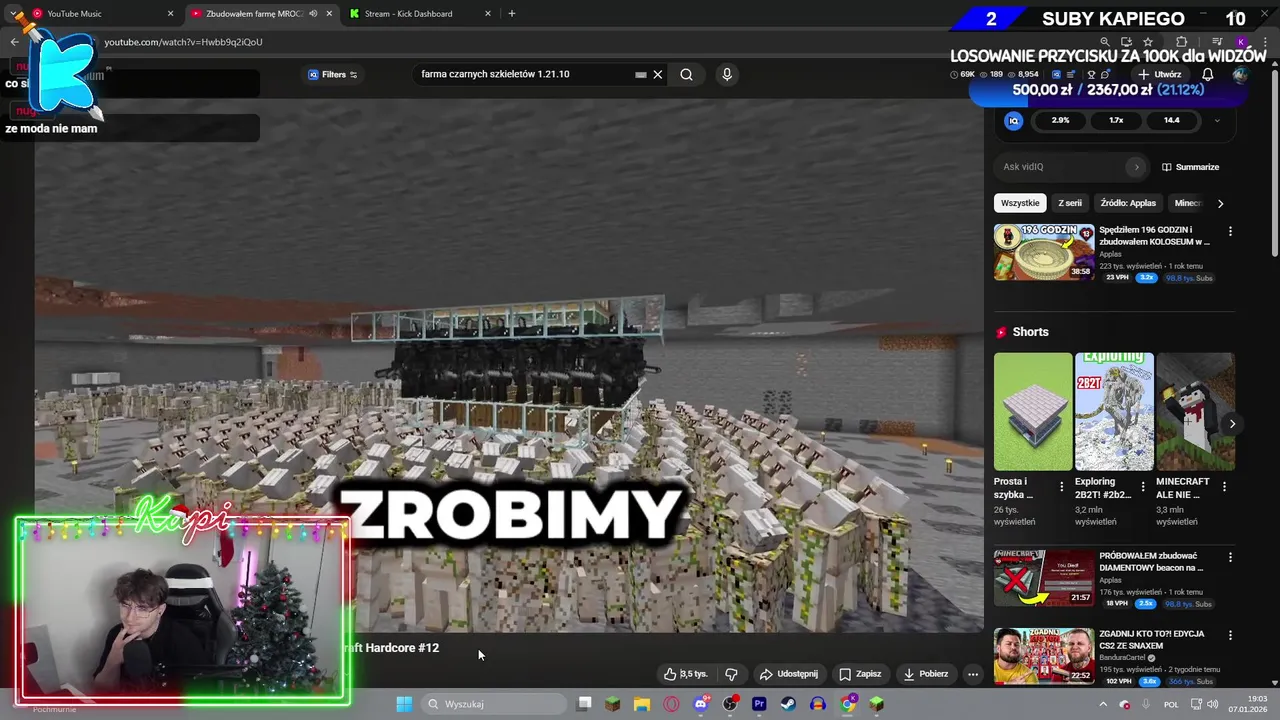Open the browser extensions puzzle icon
Screen dimensions: 1280x720
point(1181,42)
